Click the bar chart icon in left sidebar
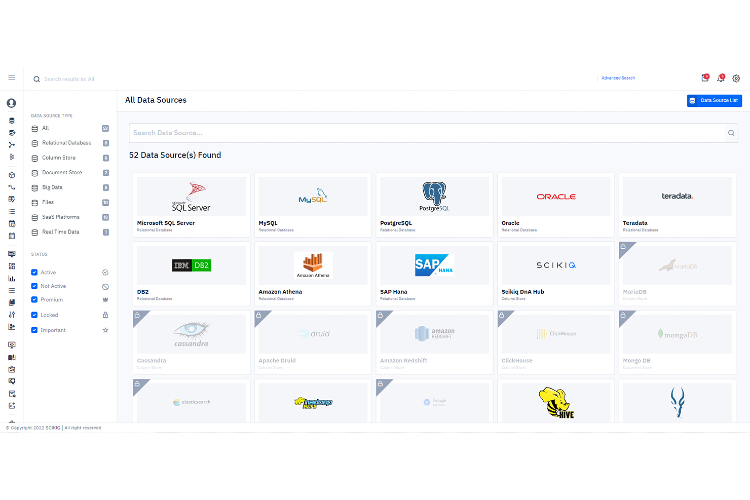Screen dimensions: 750x500 click(x=12, y=278)
